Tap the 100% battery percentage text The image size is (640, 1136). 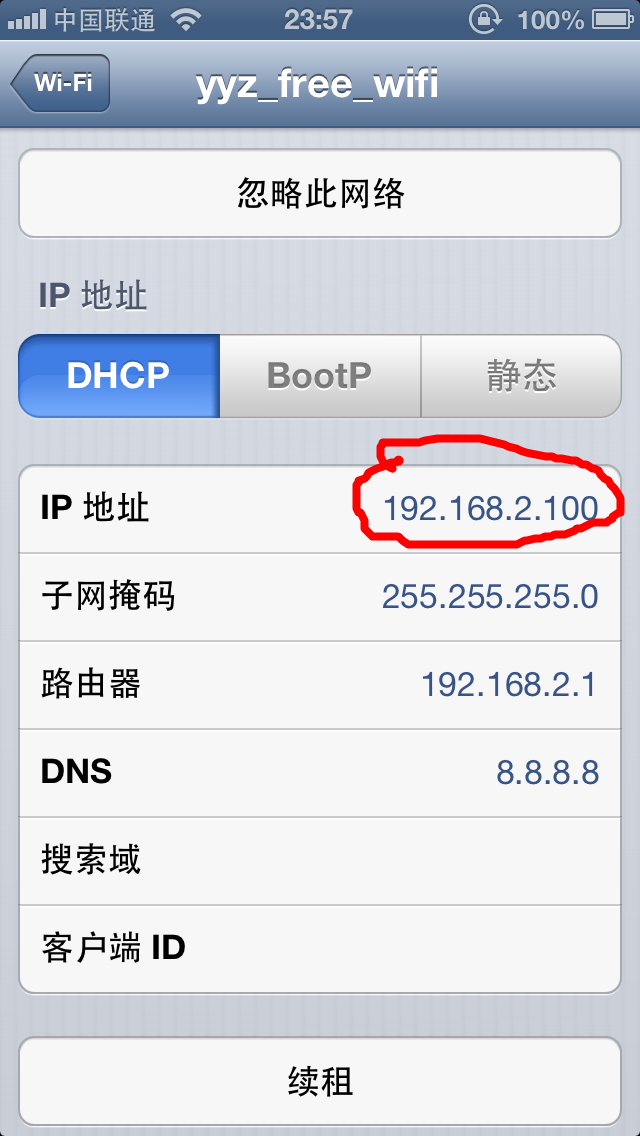(550, 20)
